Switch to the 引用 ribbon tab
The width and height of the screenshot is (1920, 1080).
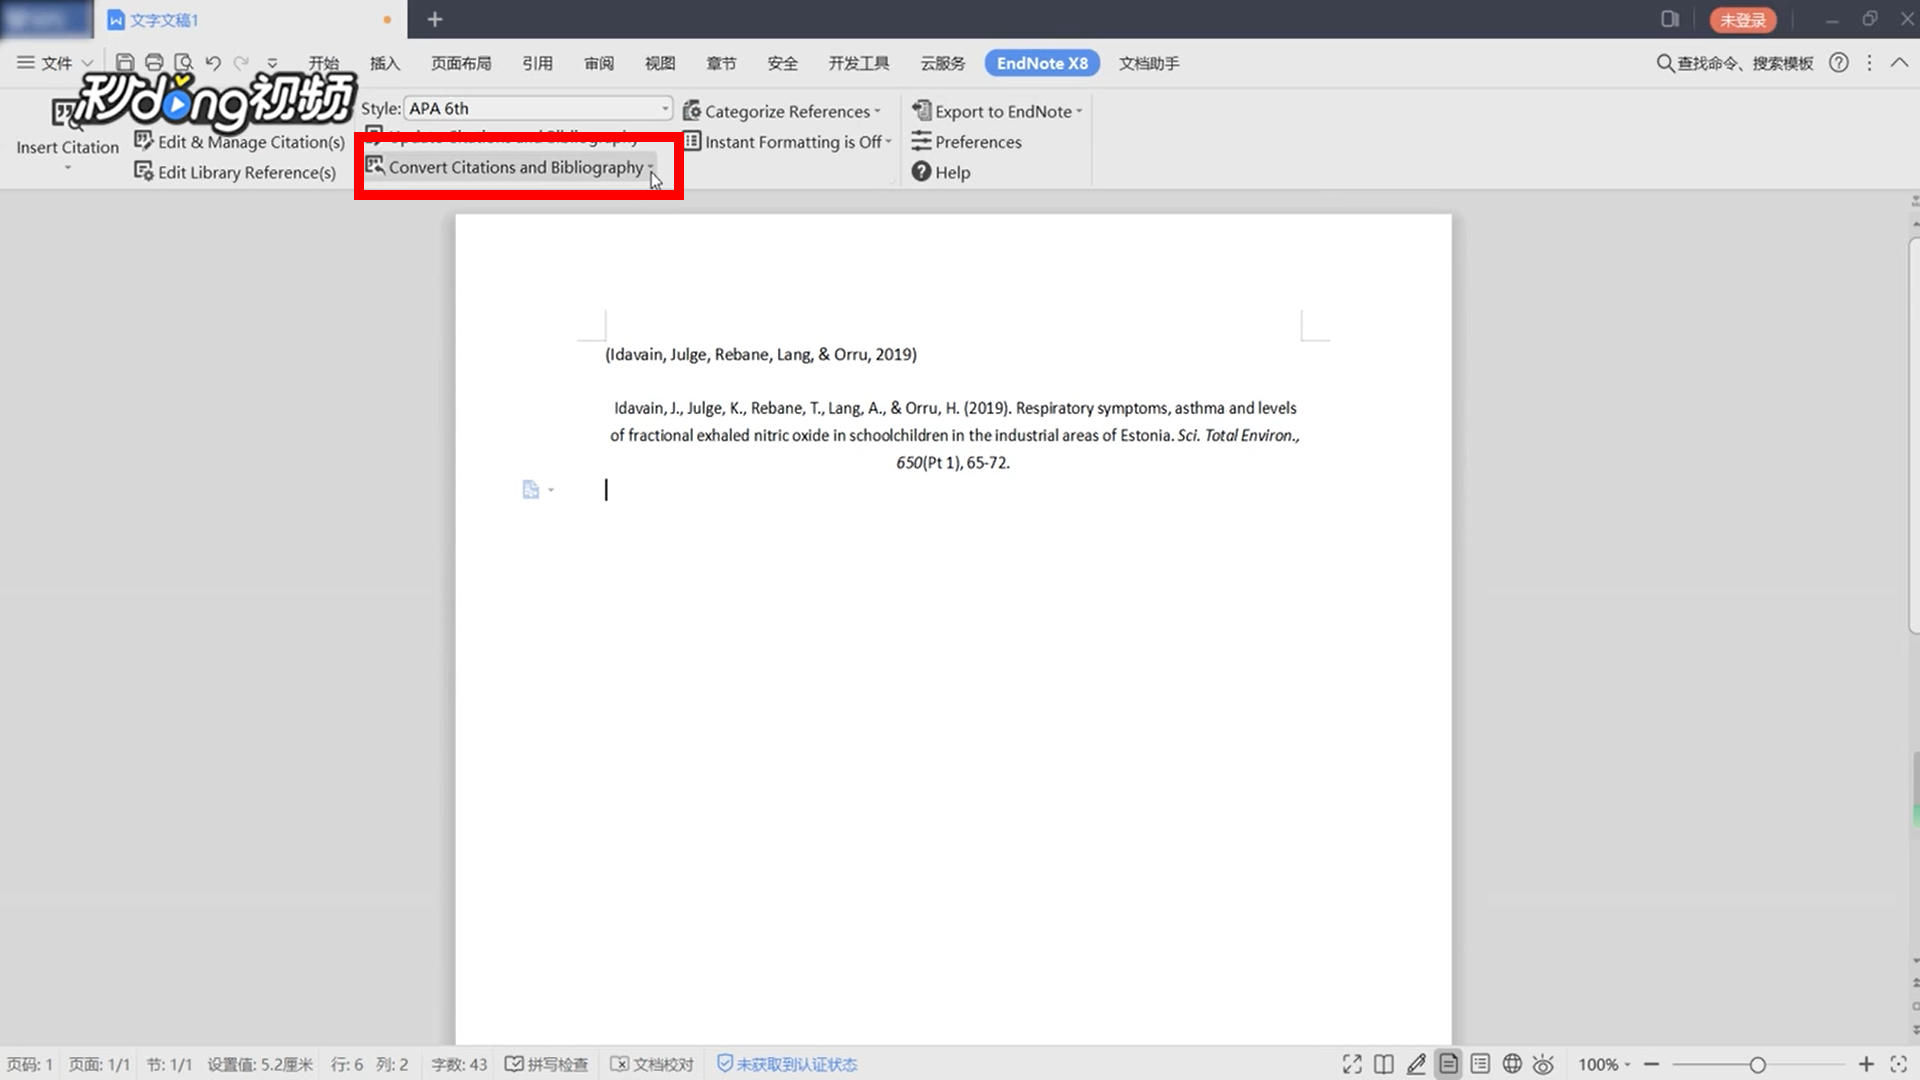(x=537, y=62)
